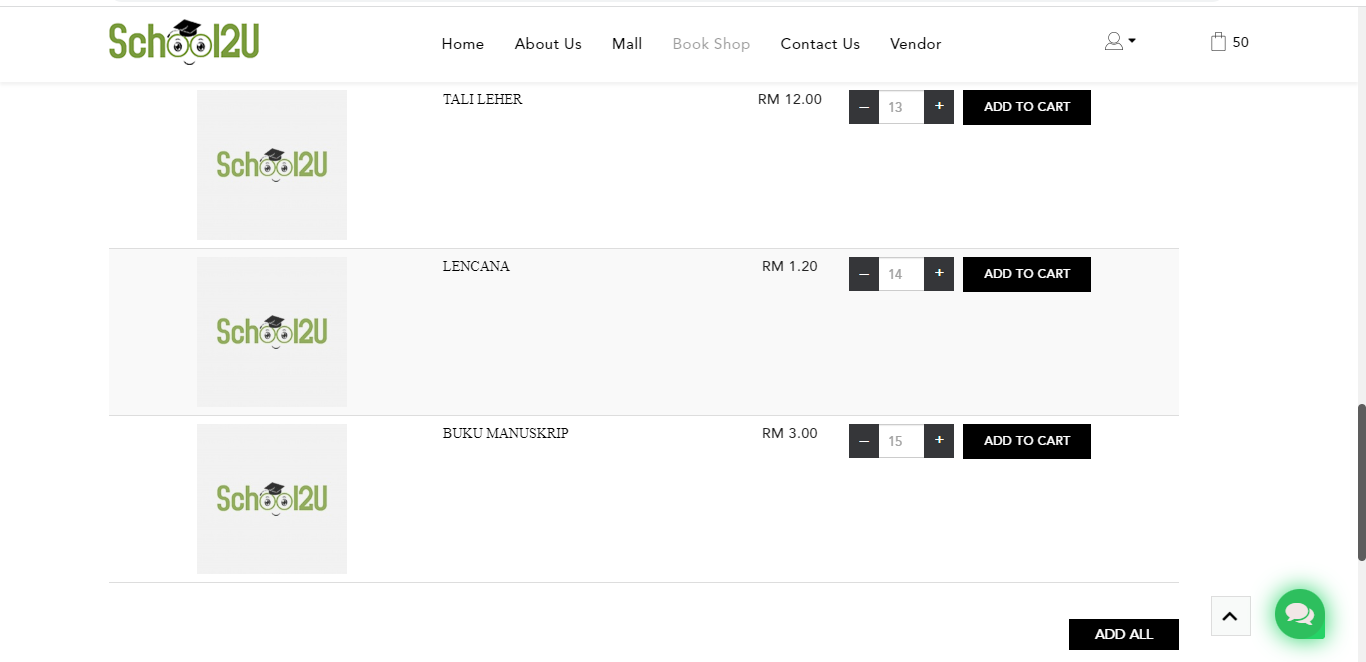
Task: Decrease BUKU MANUSKRIP quantity with minus
Action: click(864, 441)
